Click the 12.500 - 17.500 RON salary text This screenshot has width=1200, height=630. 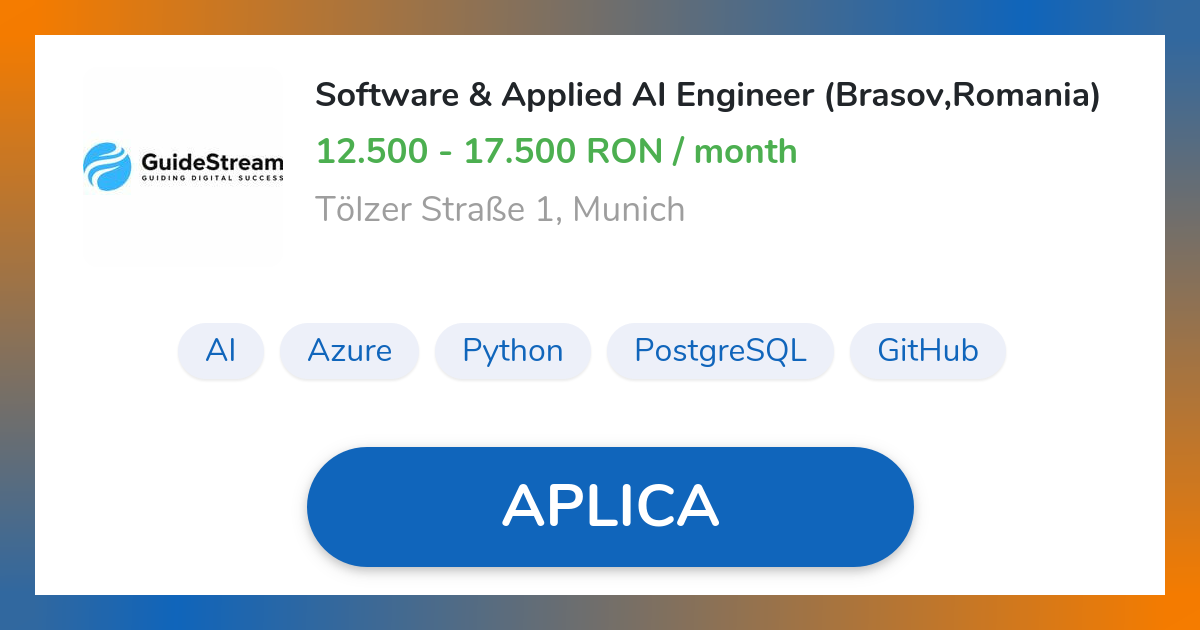click(x=489, y=152)
